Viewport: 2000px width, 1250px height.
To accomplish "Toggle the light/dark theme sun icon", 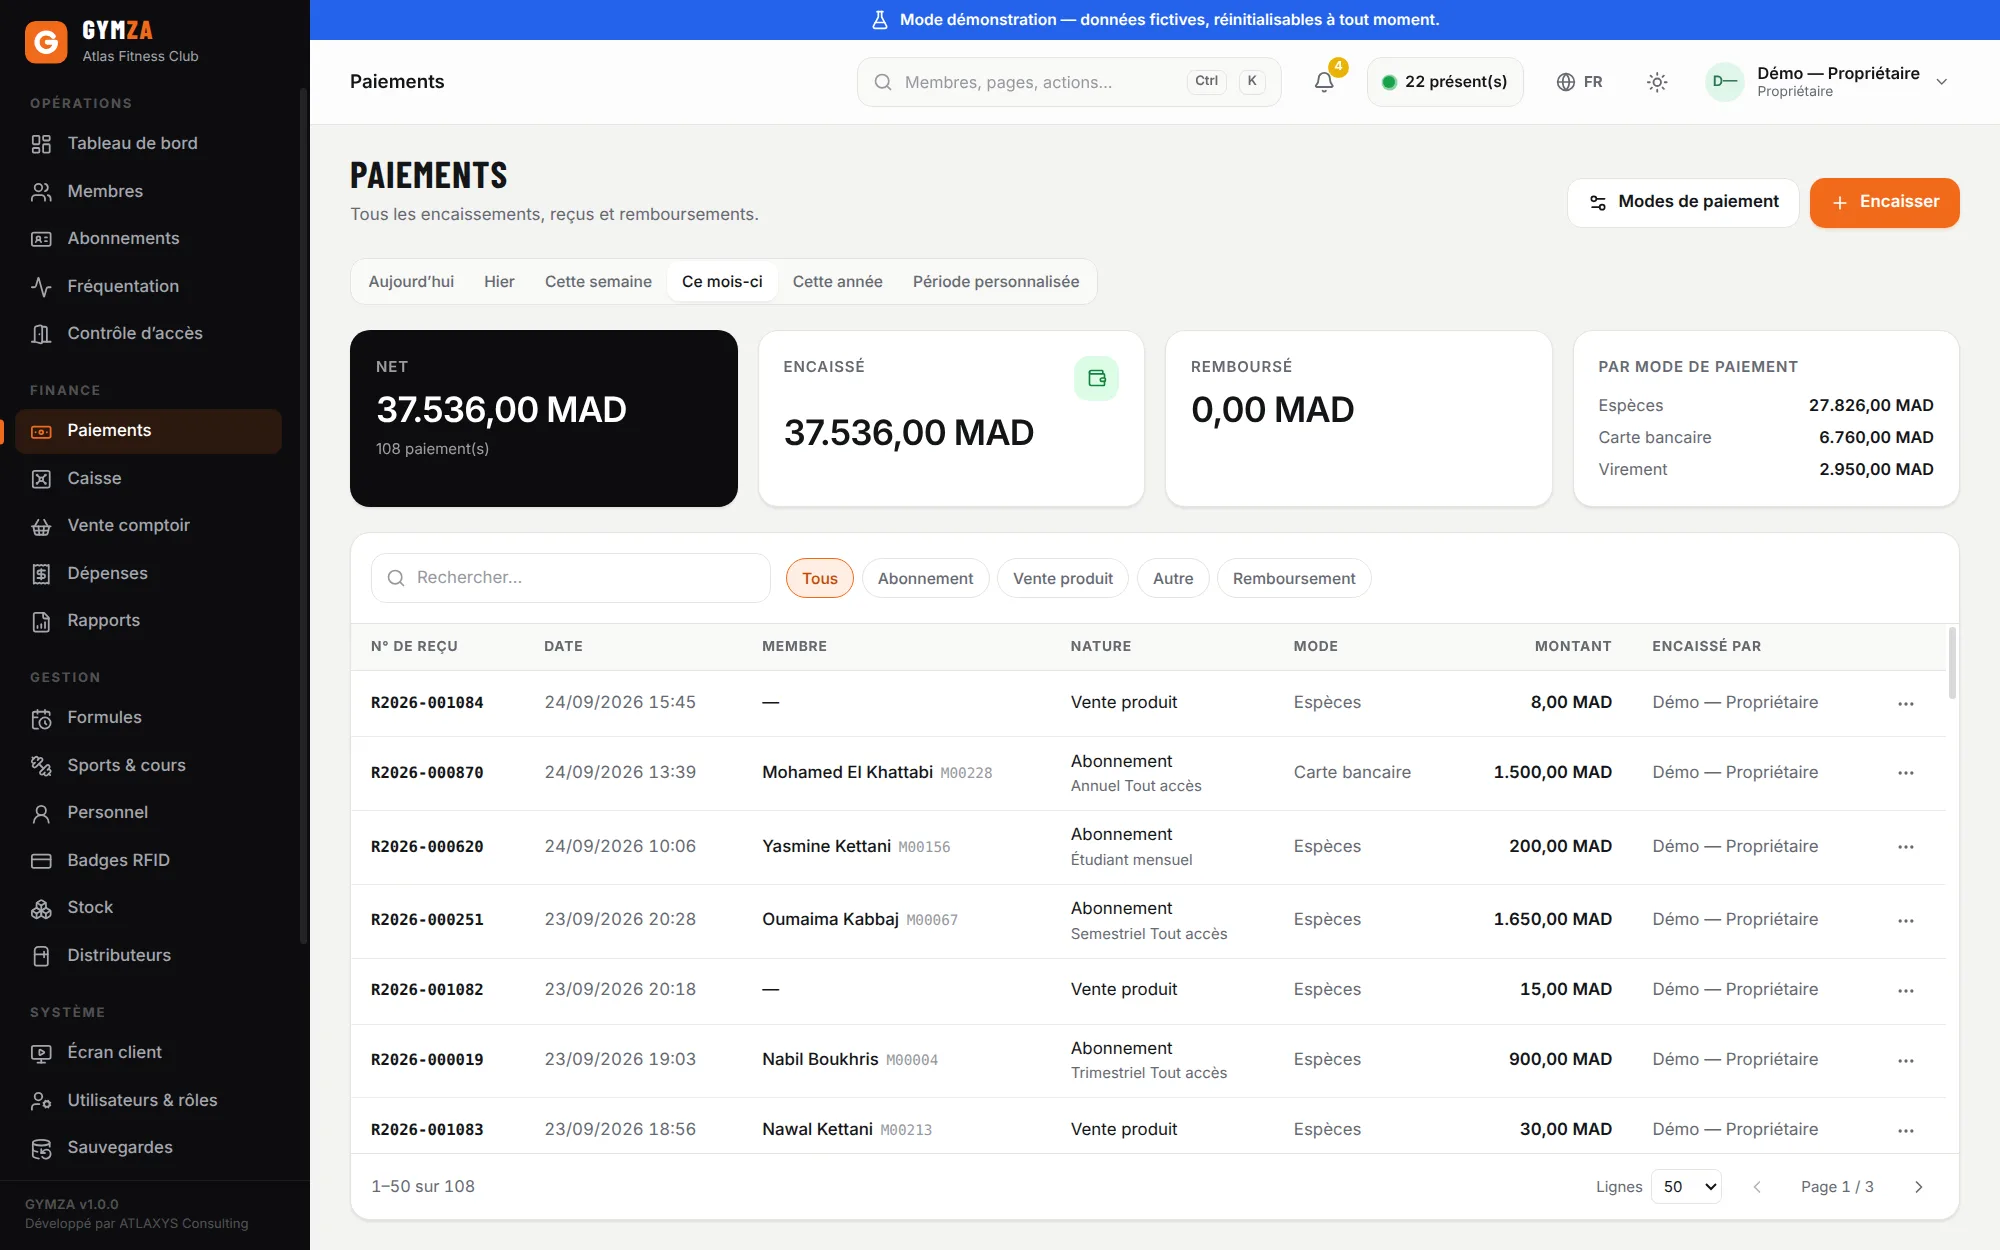I will point(1657,82).
